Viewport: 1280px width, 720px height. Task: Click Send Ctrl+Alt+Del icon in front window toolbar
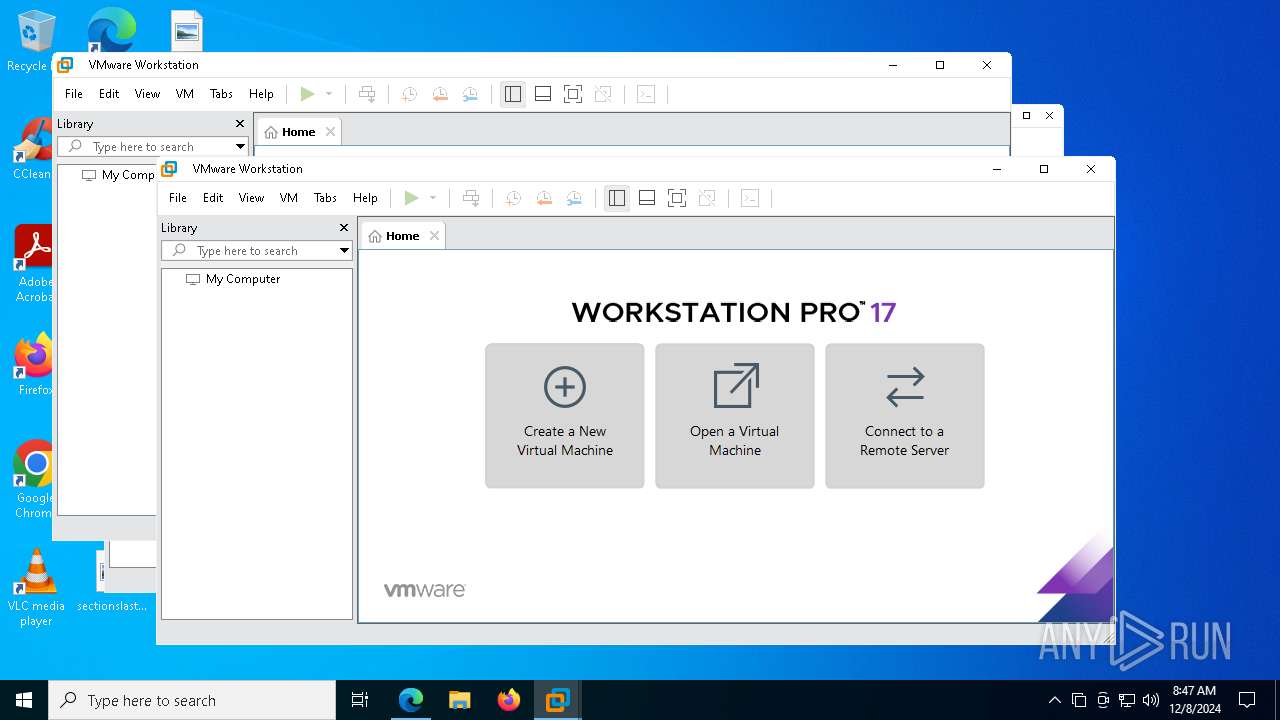click(x=471, y=198)
